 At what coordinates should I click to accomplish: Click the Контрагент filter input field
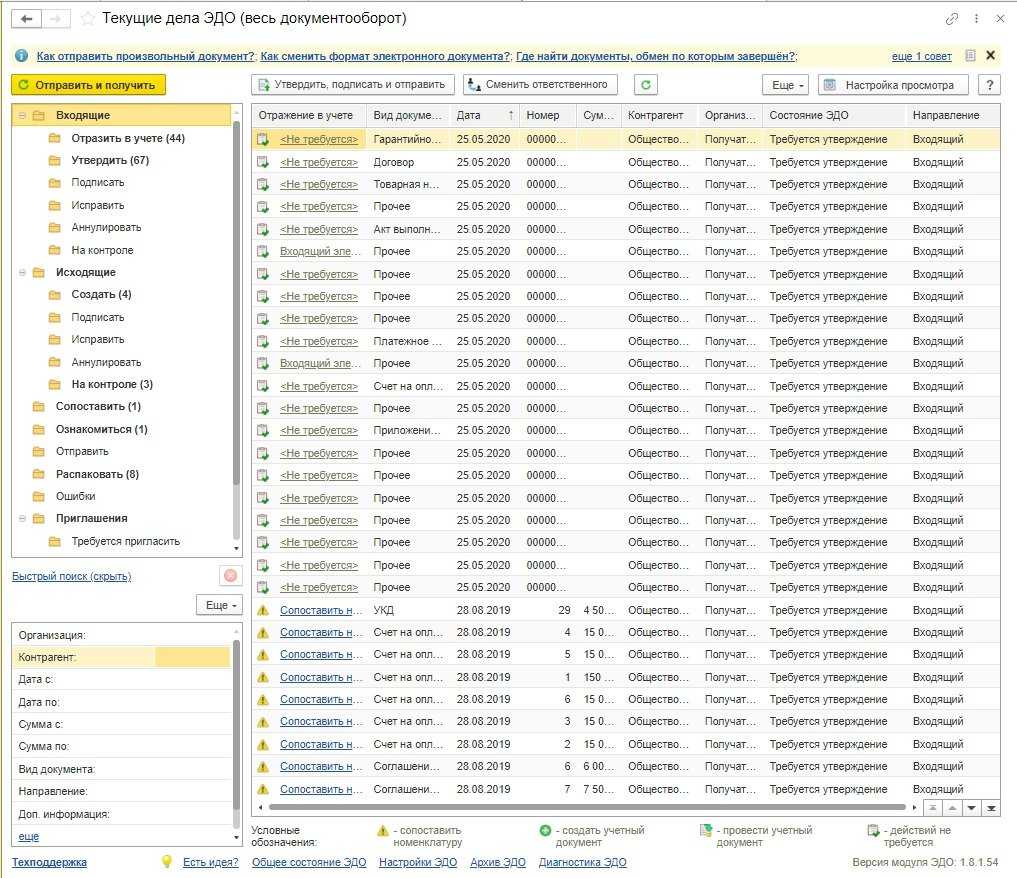(192, 657)
